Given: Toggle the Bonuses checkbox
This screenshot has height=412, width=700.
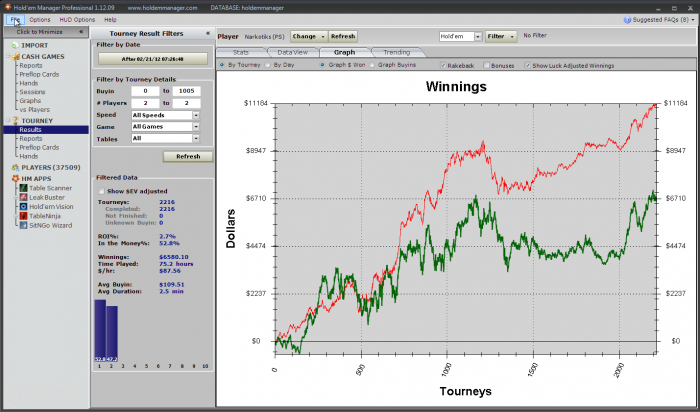Looking at the screenshot, I should pyautogui.click(x=487, y=66).
